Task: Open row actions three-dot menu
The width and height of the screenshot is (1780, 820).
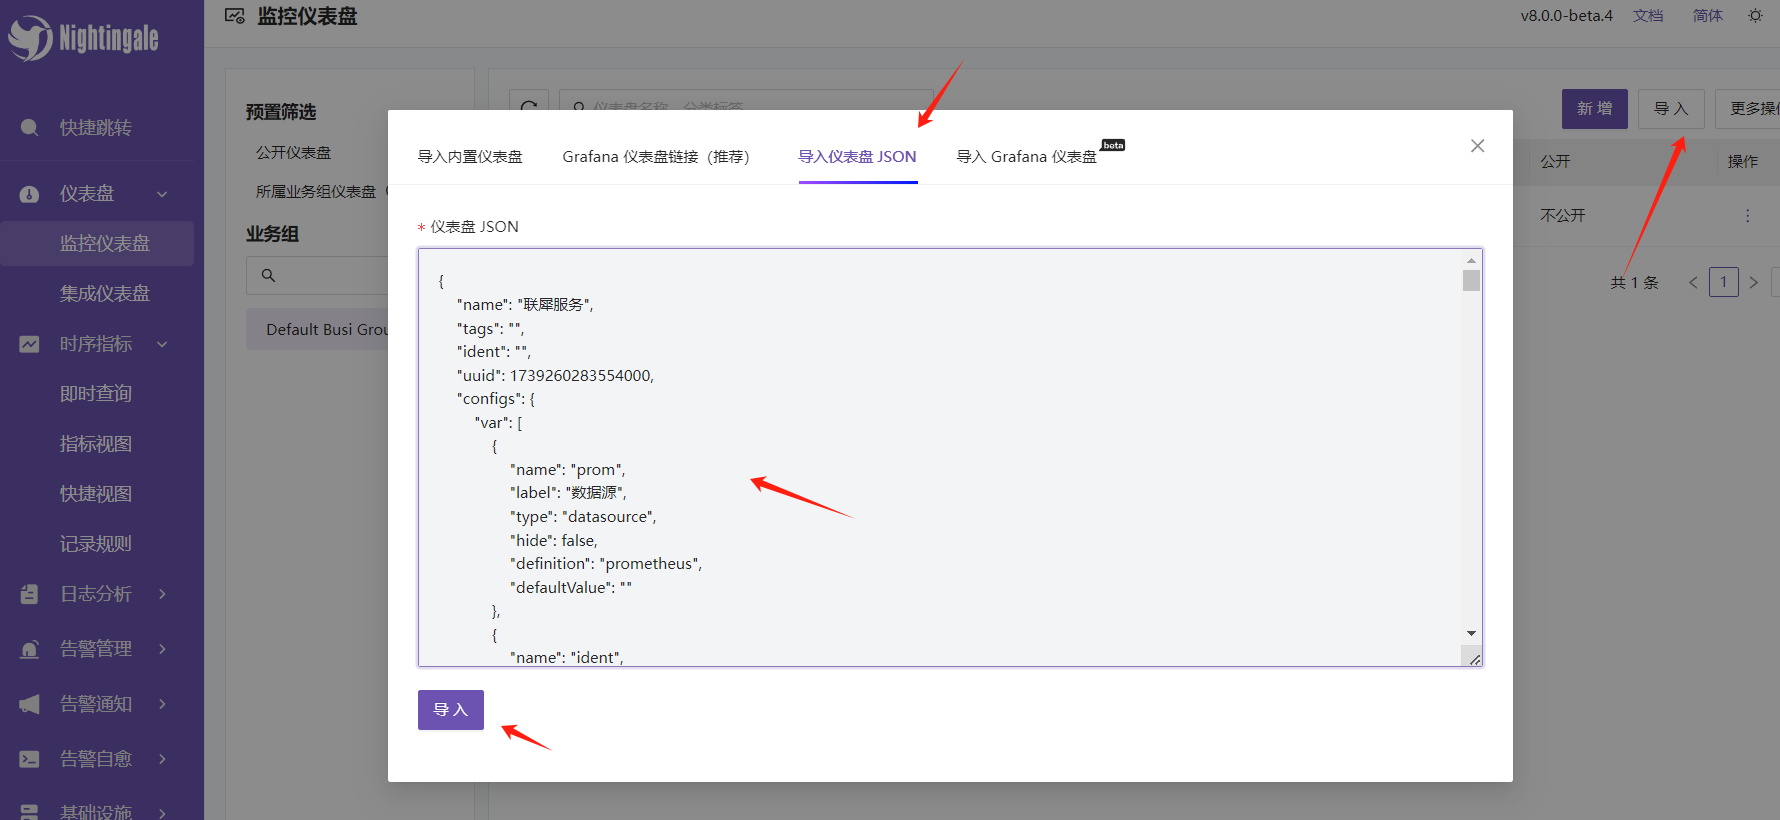Action: pyautogui.click(x=1747, y=216)
